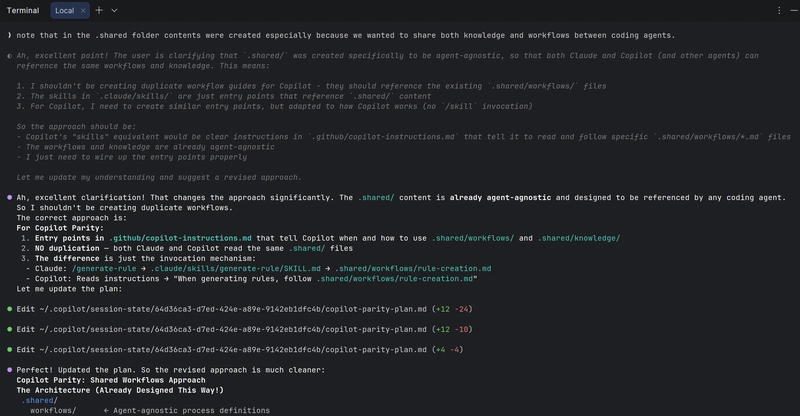Expand the terminal tab options dropdown chevron
Screen dimensions: 800x416
click(x=115, y=10)
